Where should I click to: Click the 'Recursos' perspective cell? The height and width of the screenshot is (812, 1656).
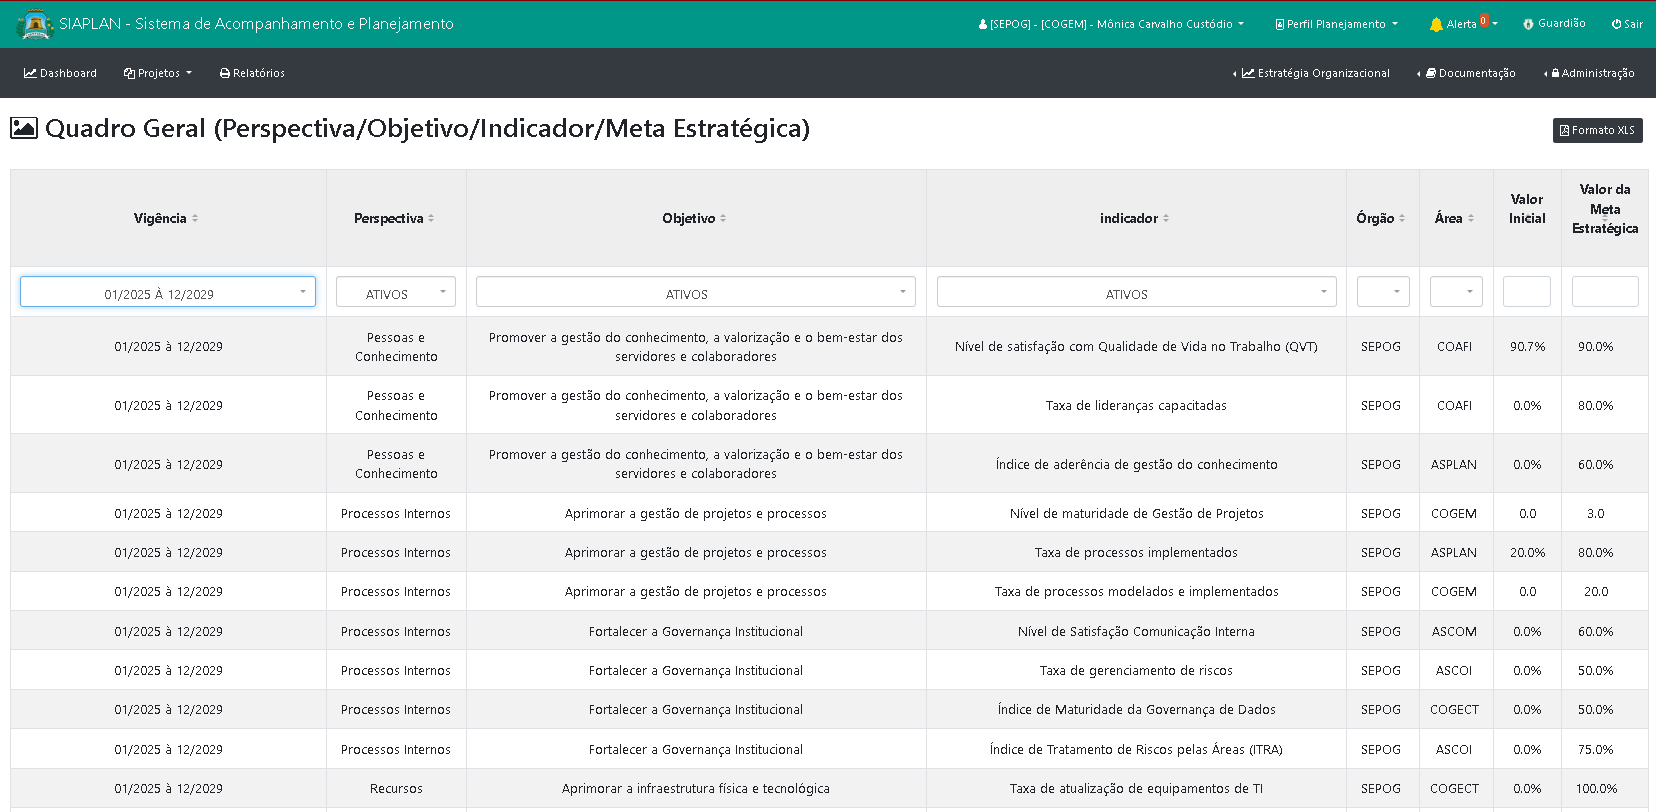coord(396,789)
